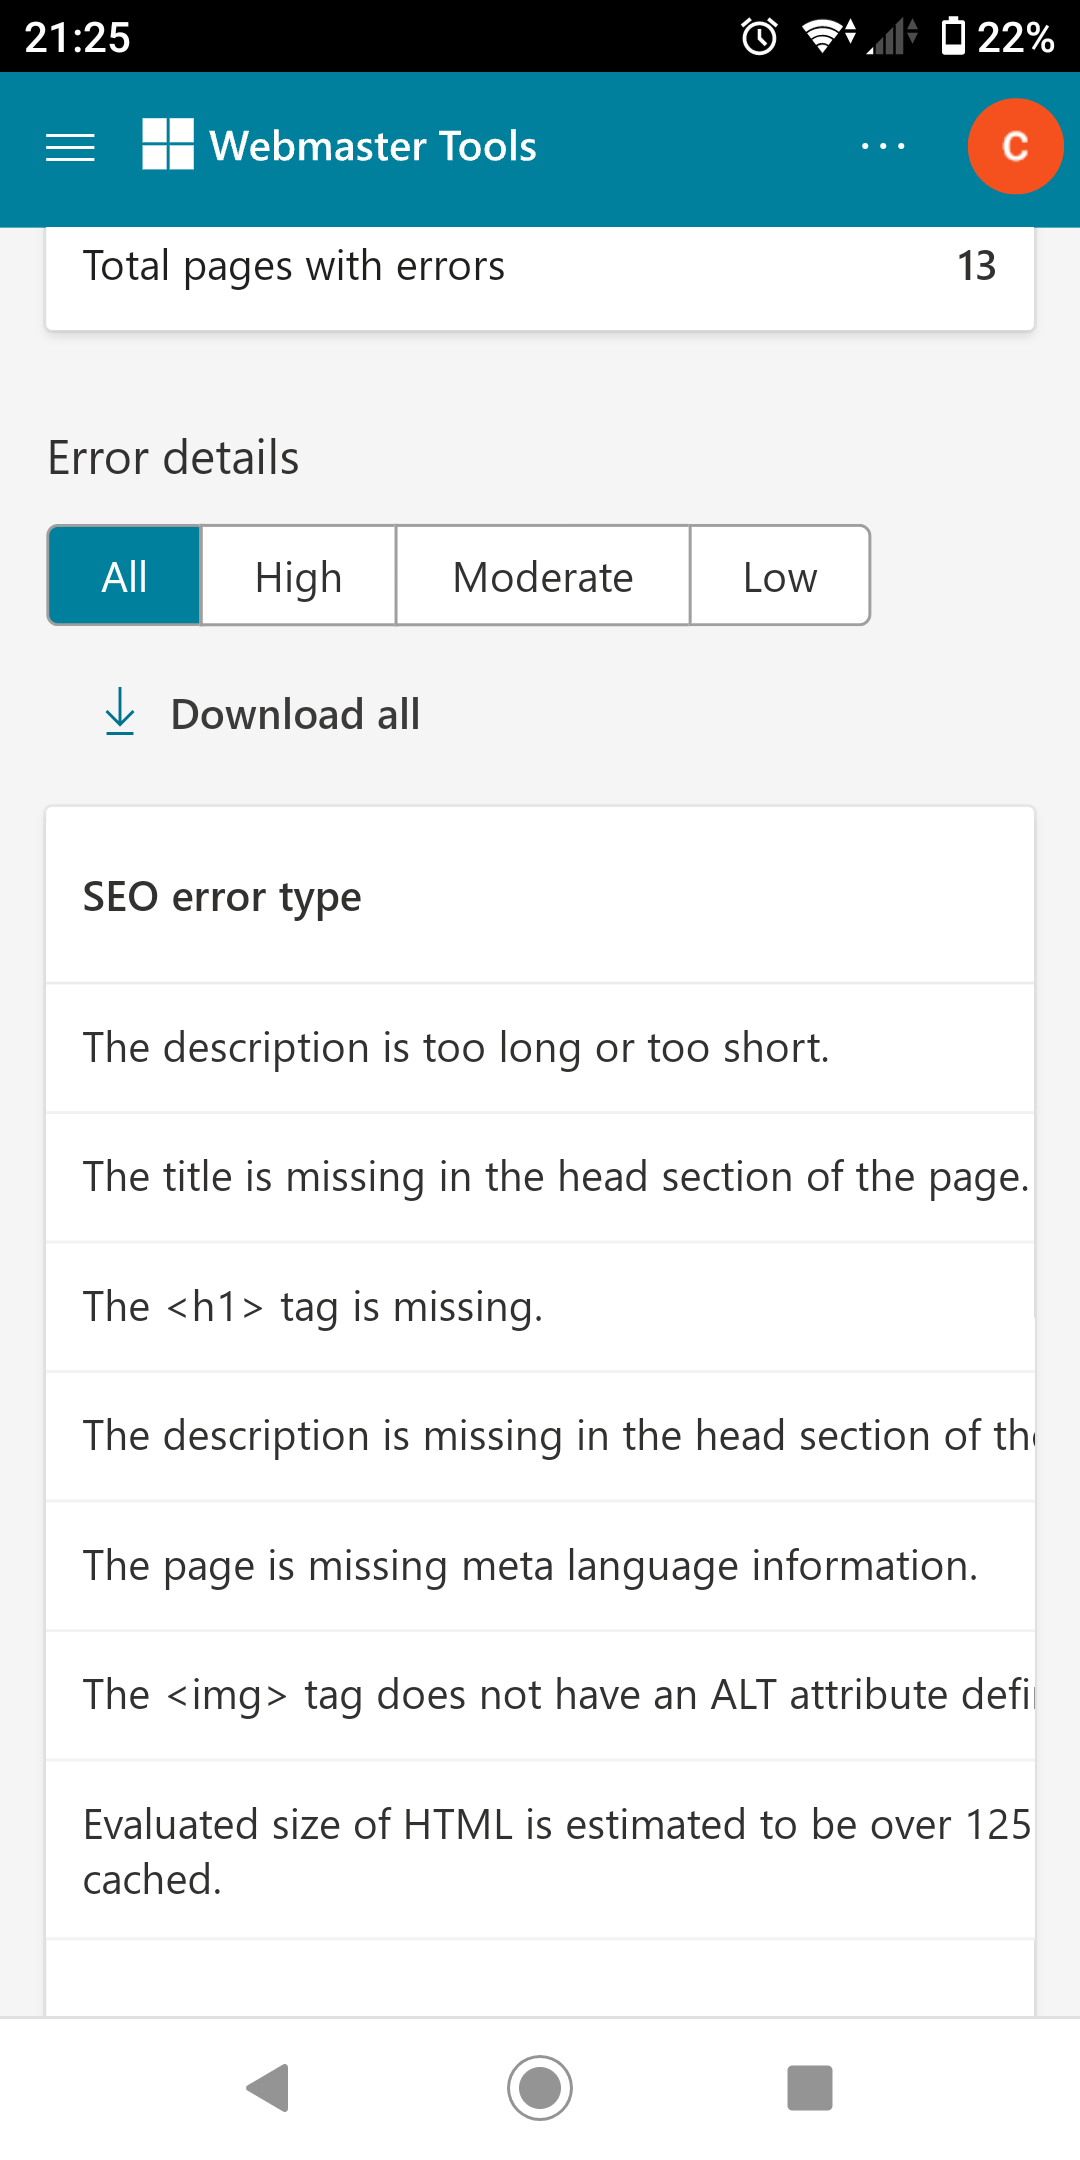Image resolution: width=1080 pixels, height=2160 pixels.
Task: Select the h1 tag missing error
Action: [x=313, y=1307]
